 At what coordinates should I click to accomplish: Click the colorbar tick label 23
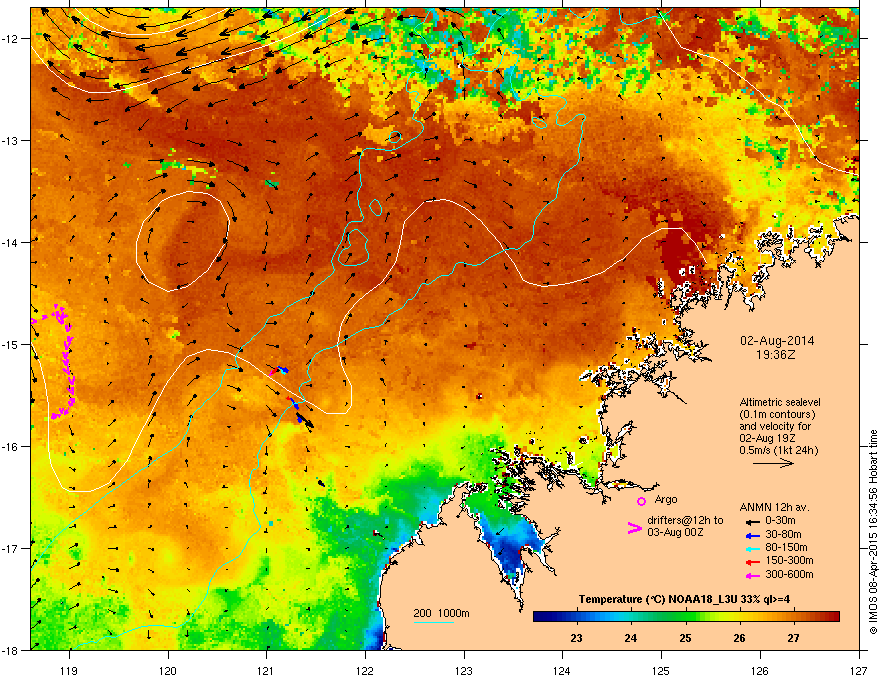click(576, 638)
